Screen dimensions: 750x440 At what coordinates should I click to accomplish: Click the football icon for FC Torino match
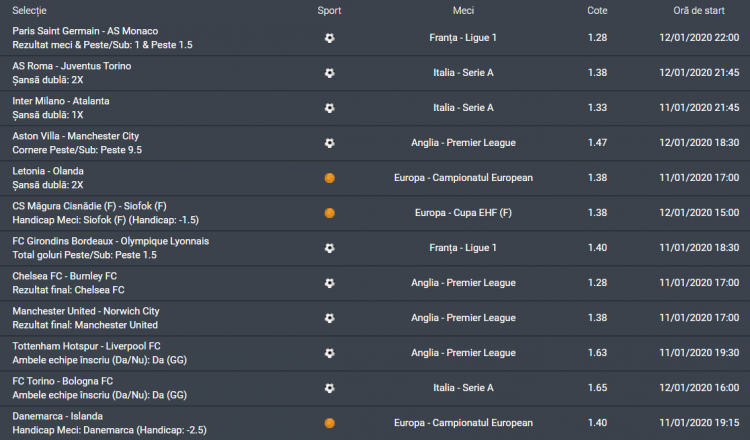[x=330, y=388]
